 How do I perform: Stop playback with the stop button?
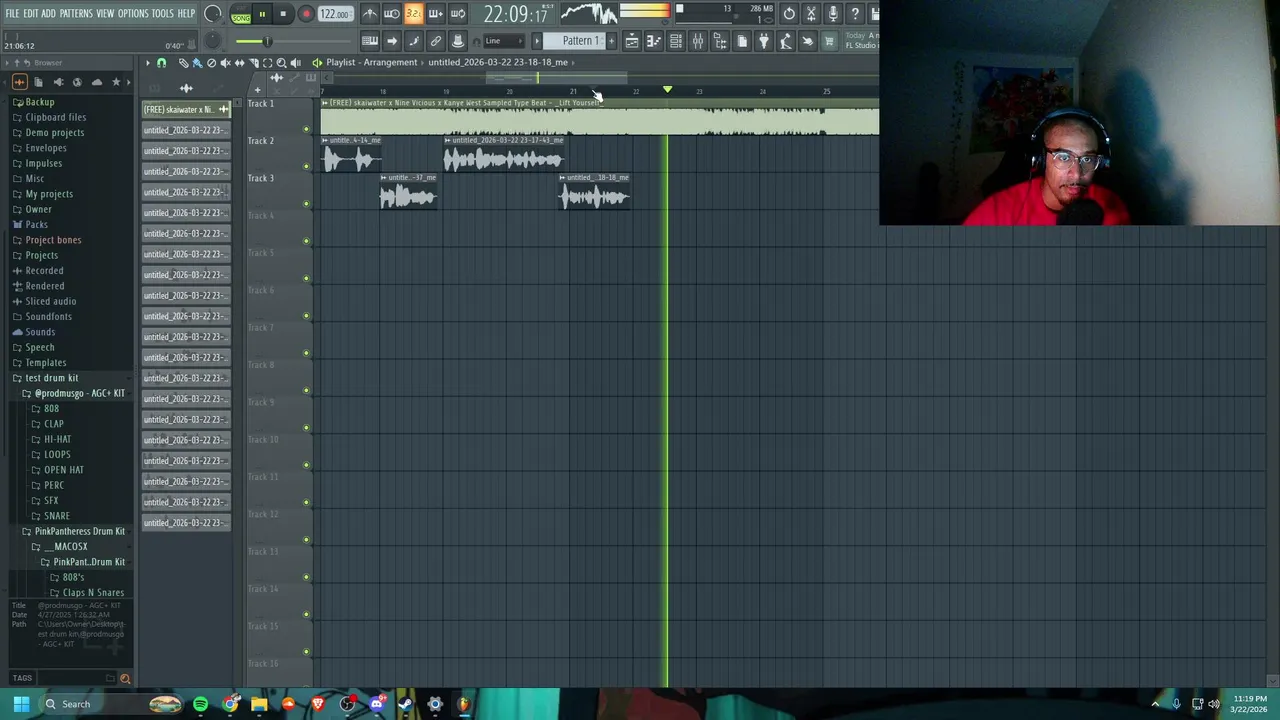[x=283, y=14]
